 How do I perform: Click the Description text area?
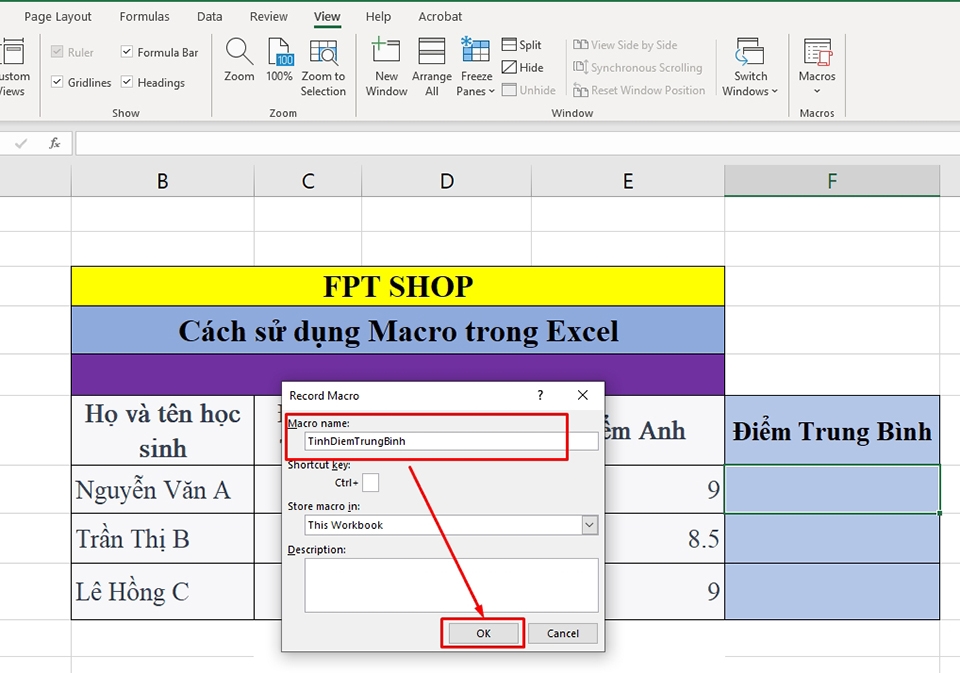pos(451,585)
